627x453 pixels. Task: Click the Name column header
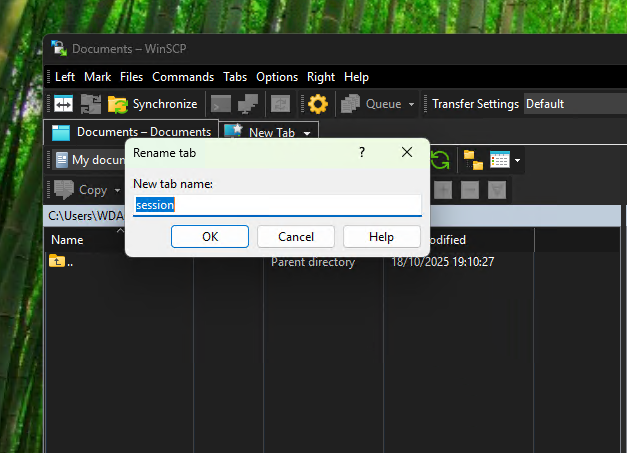point(68,240)
